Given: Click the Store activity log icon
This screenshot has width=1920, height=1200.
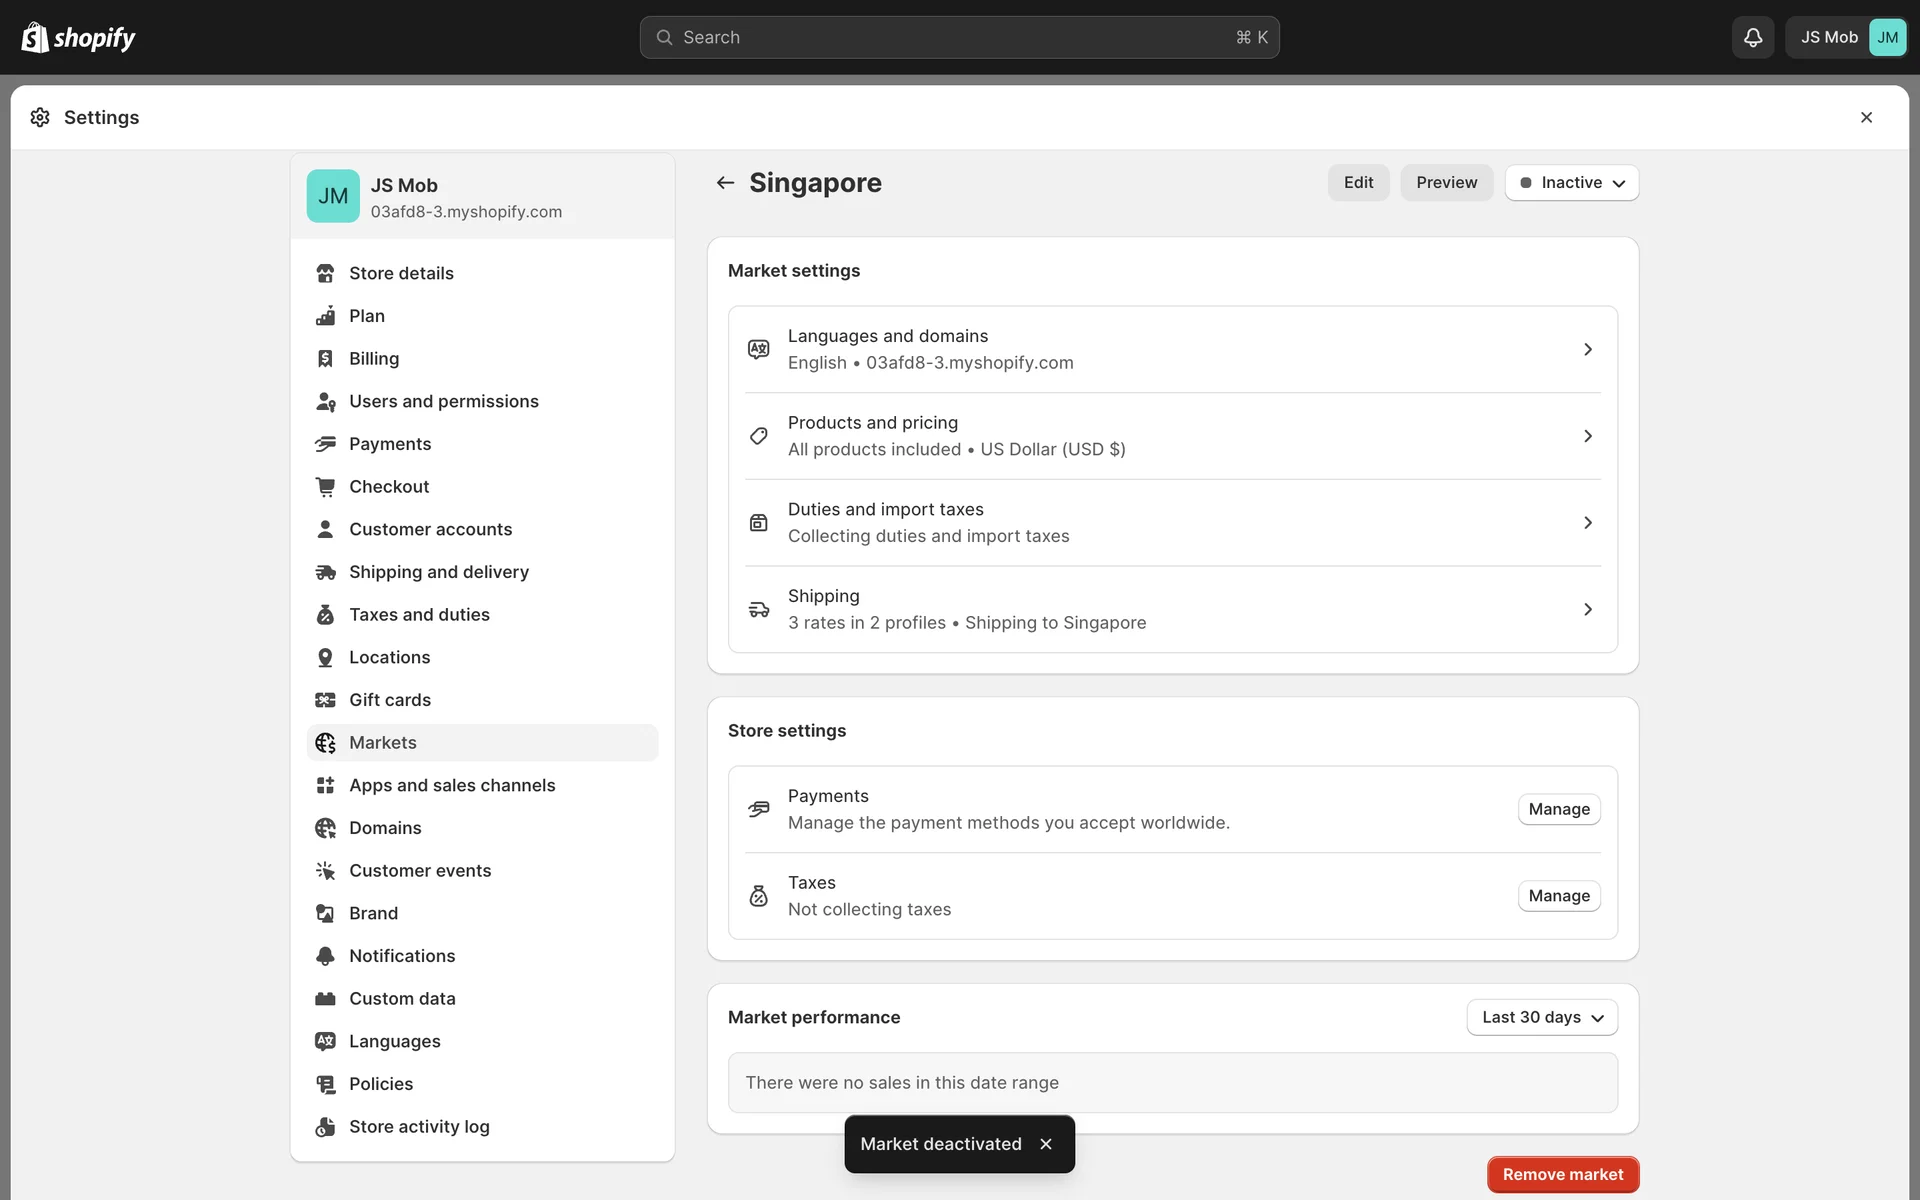Looking at the screenshot, I should click(x=325, y=1127).
